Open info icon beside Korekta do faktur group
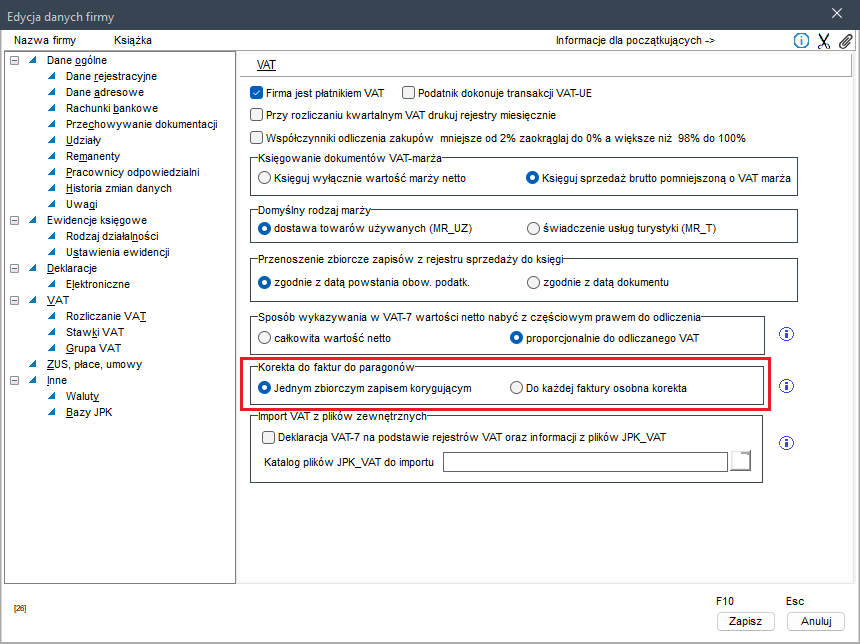The image size is (860, 644). pyautogui.click(x=787, y=386)
